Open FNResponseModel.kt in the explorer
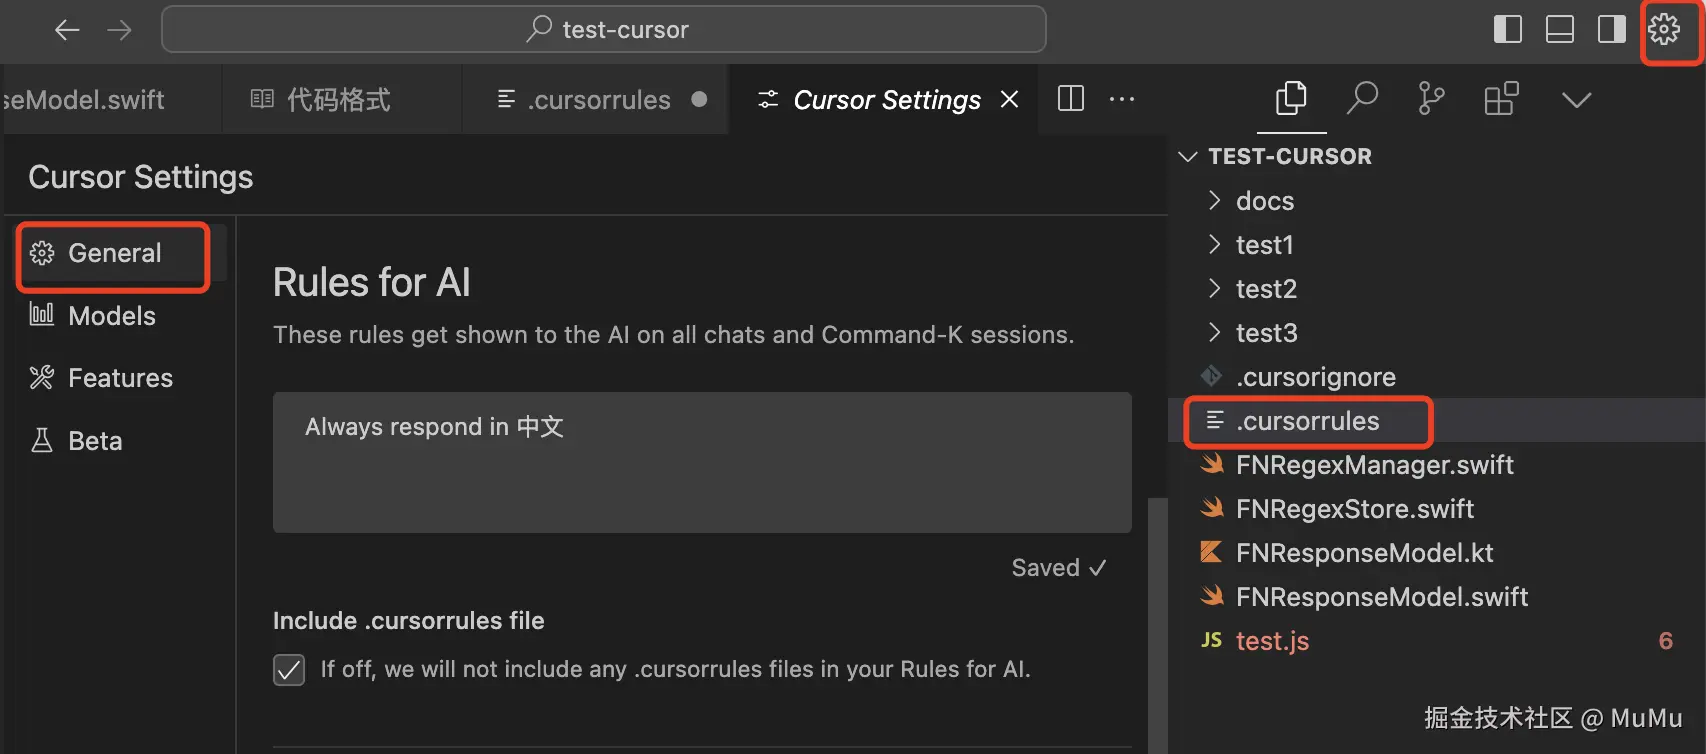The height and width of the screenshot is (754, 1706). [x=1364, y=553]
